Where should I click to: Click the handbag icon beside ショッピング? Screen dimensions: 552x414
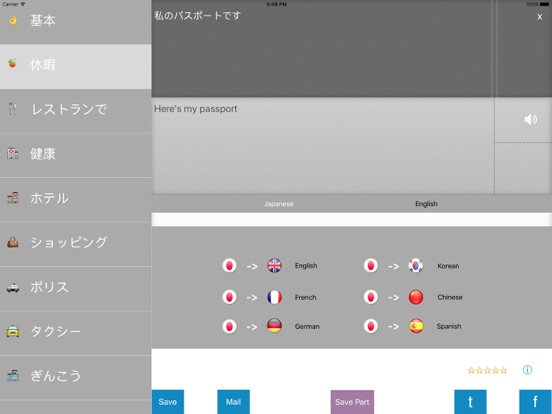click(x=13, y=242)
